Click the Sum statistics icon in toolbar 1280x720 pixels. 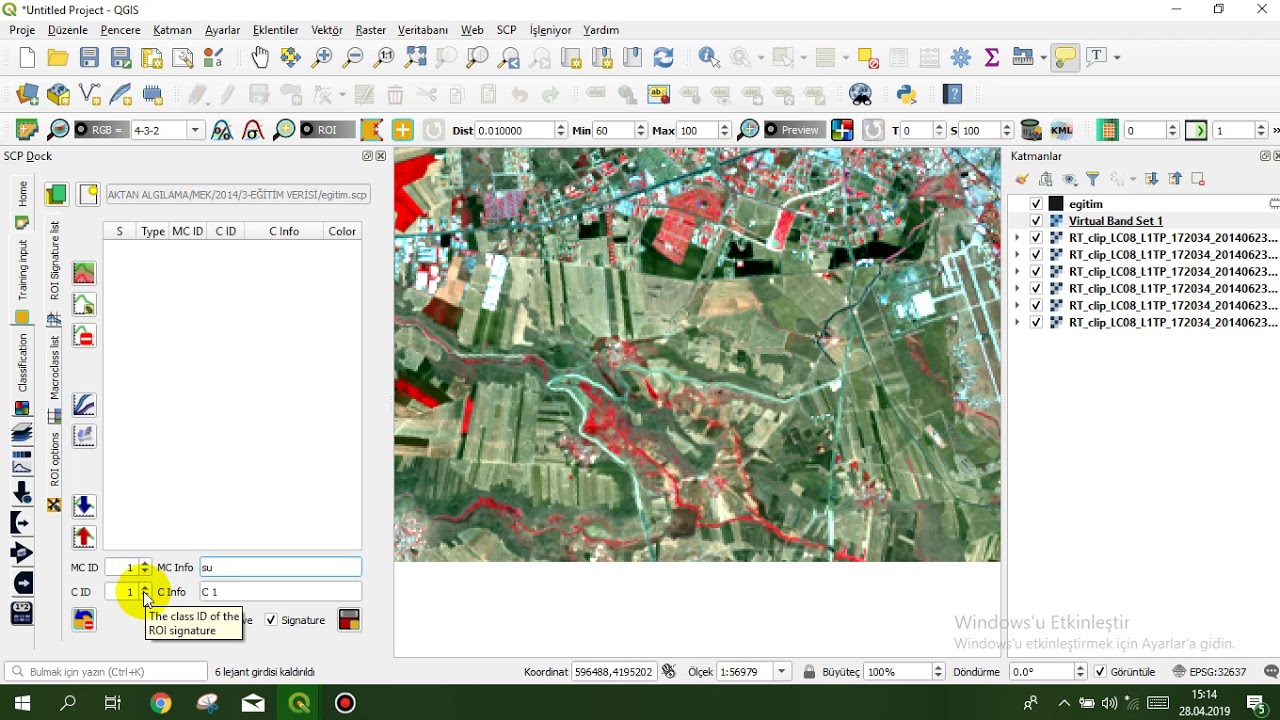click(992, 57)
